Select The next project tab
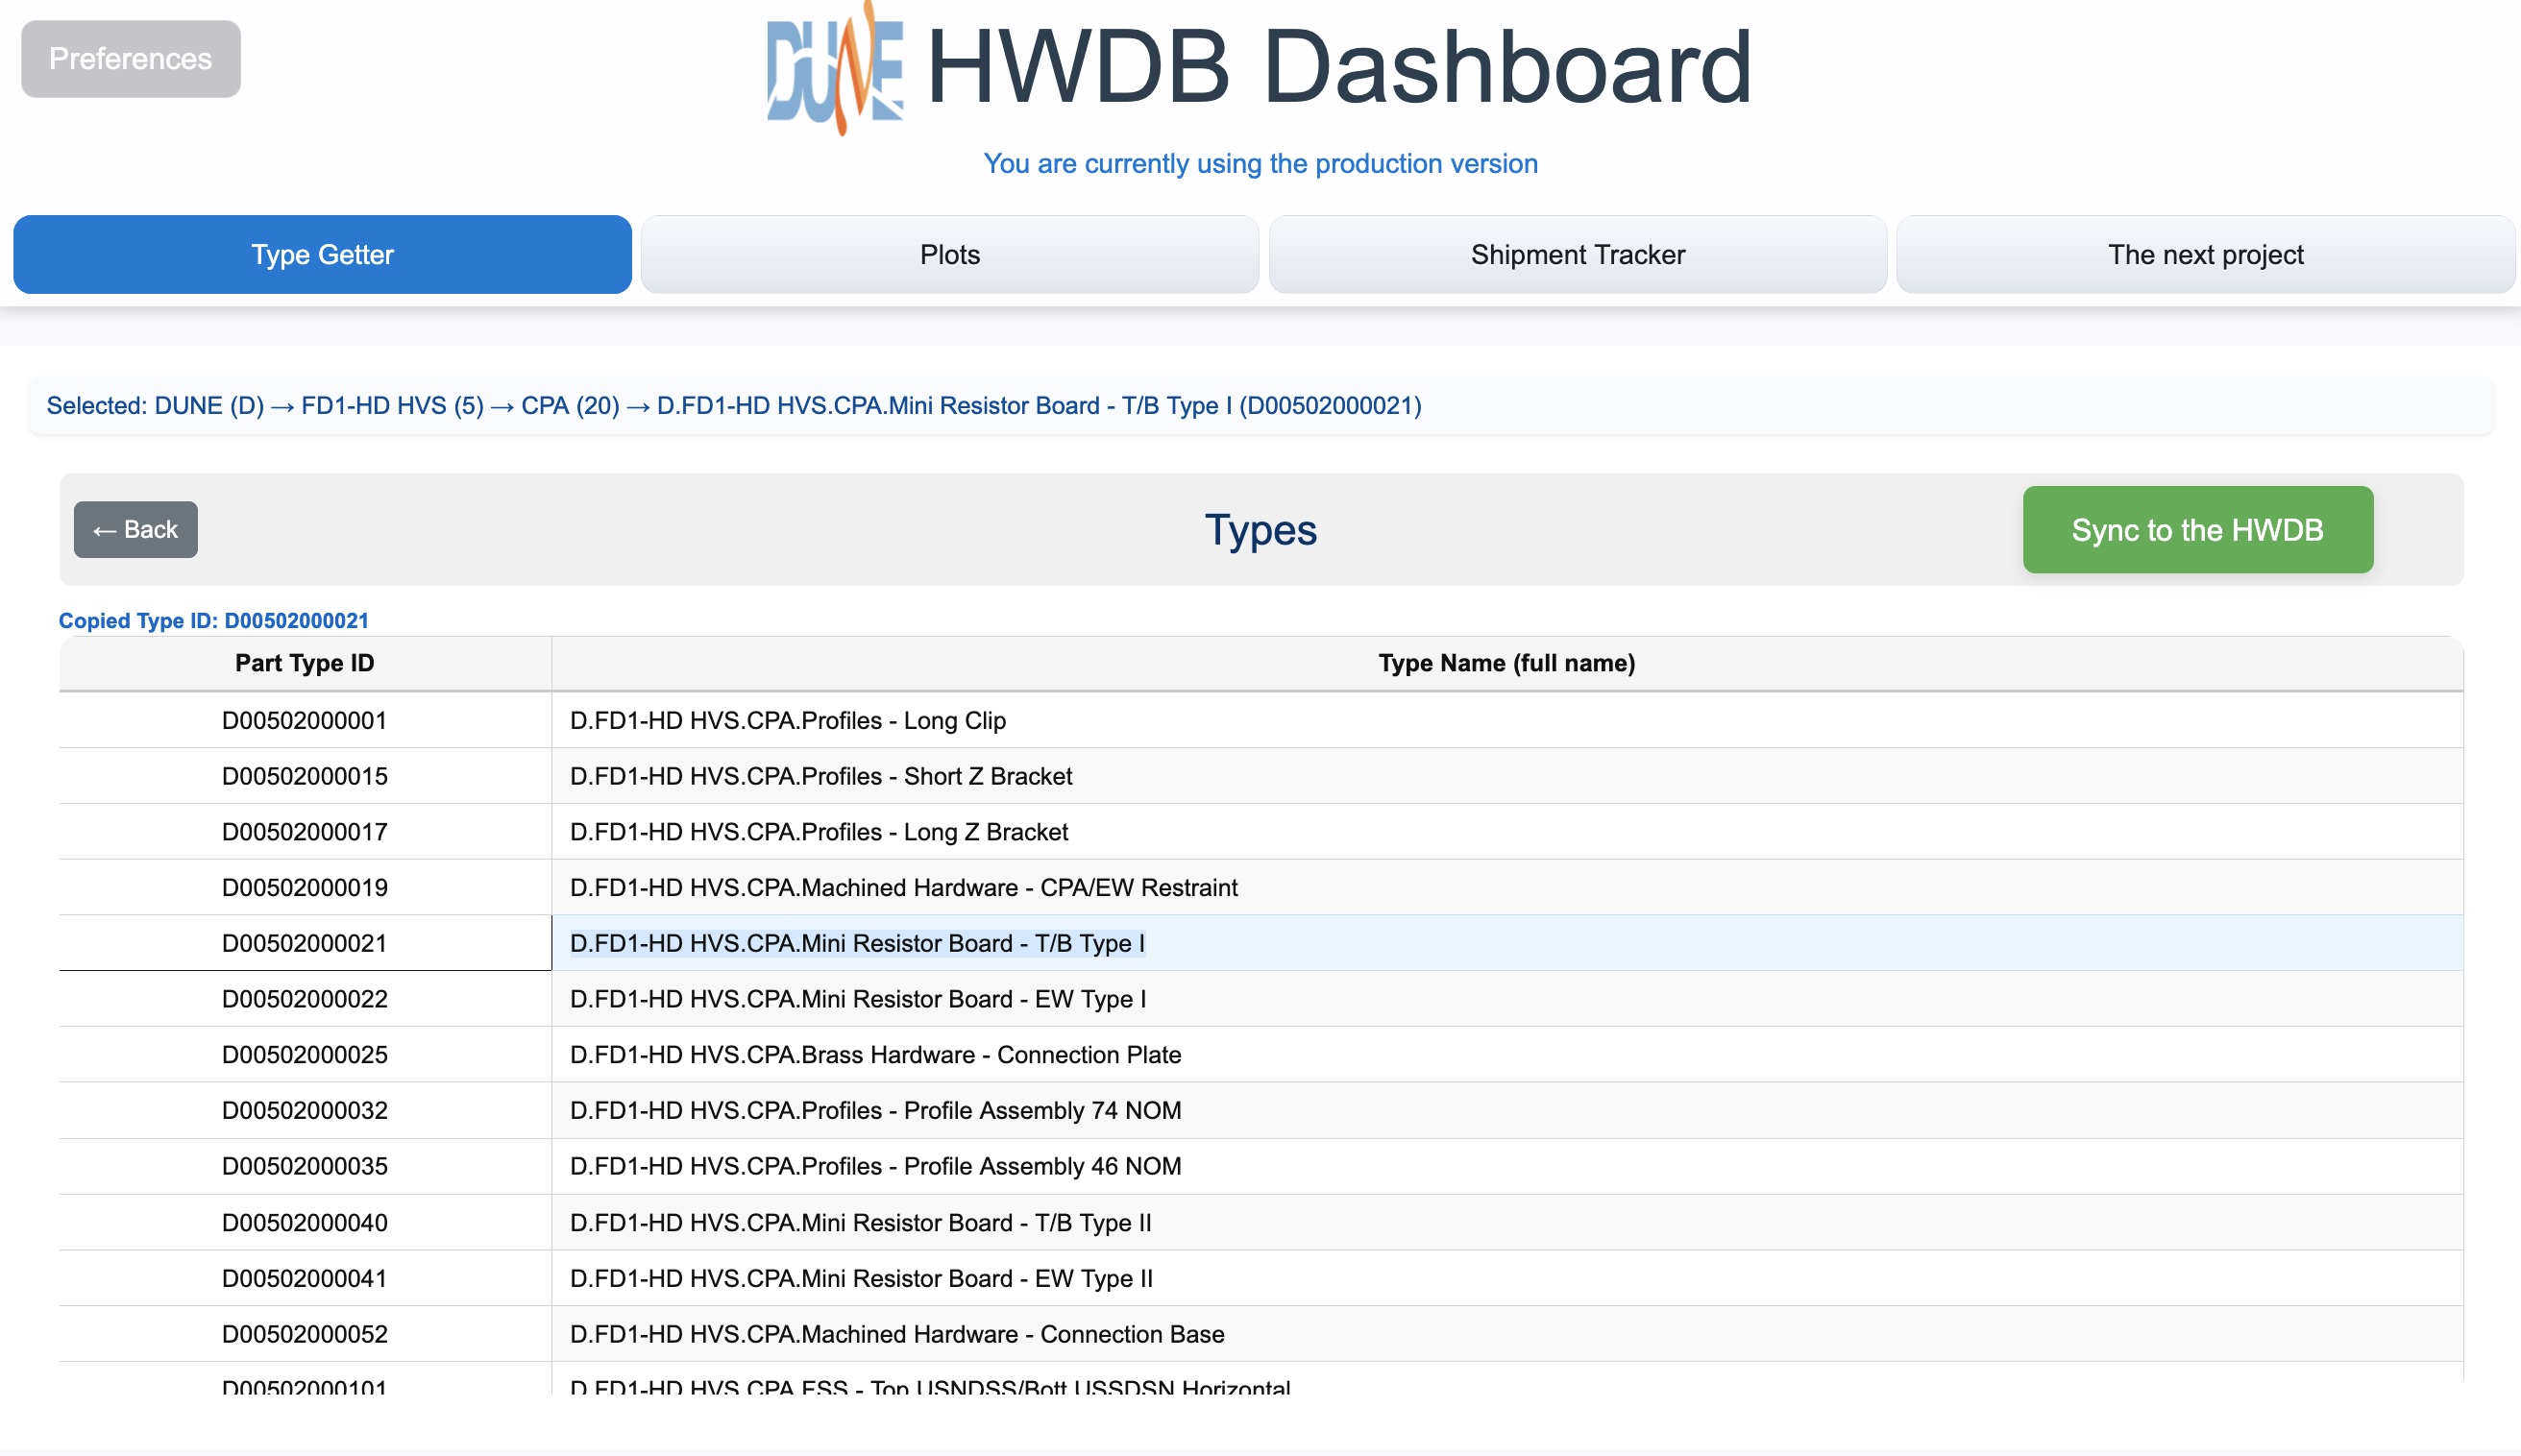The height and width of the screenshot is (1456, 2521). click(2205, 255)
